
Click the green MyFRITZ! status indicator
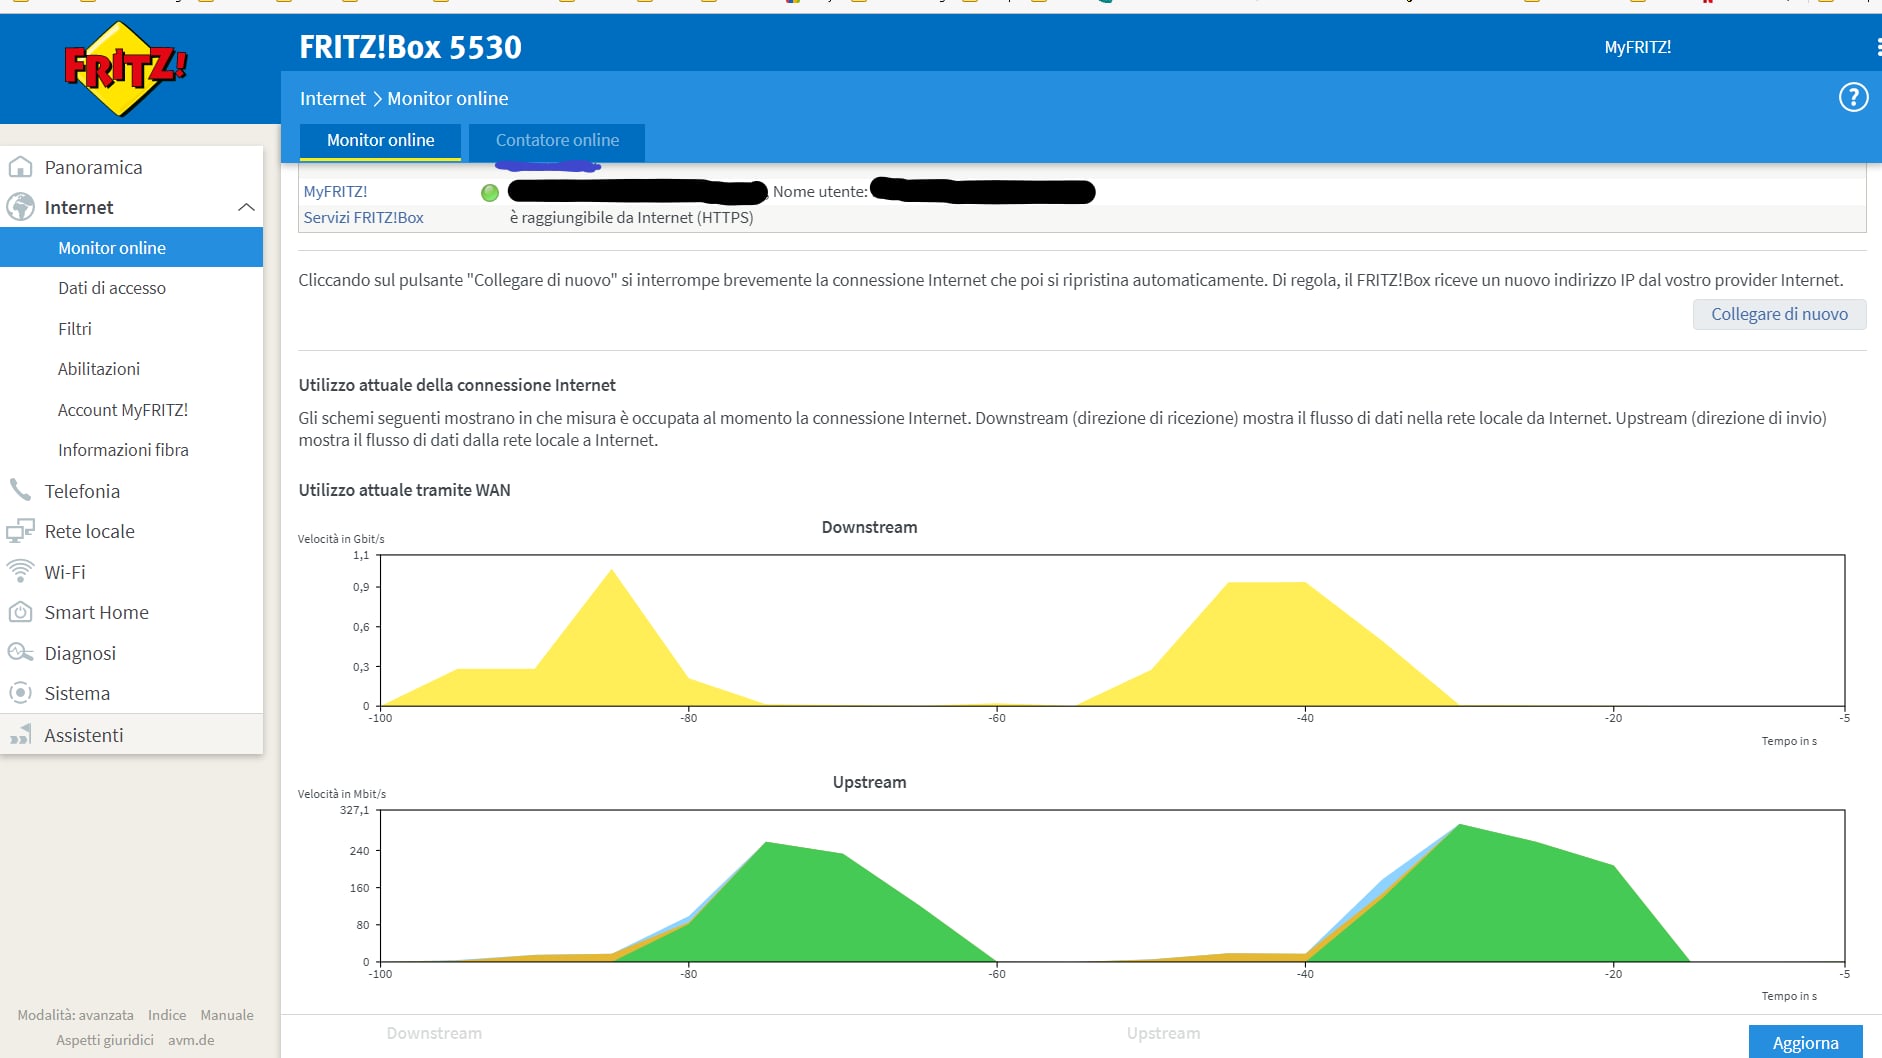490,193
